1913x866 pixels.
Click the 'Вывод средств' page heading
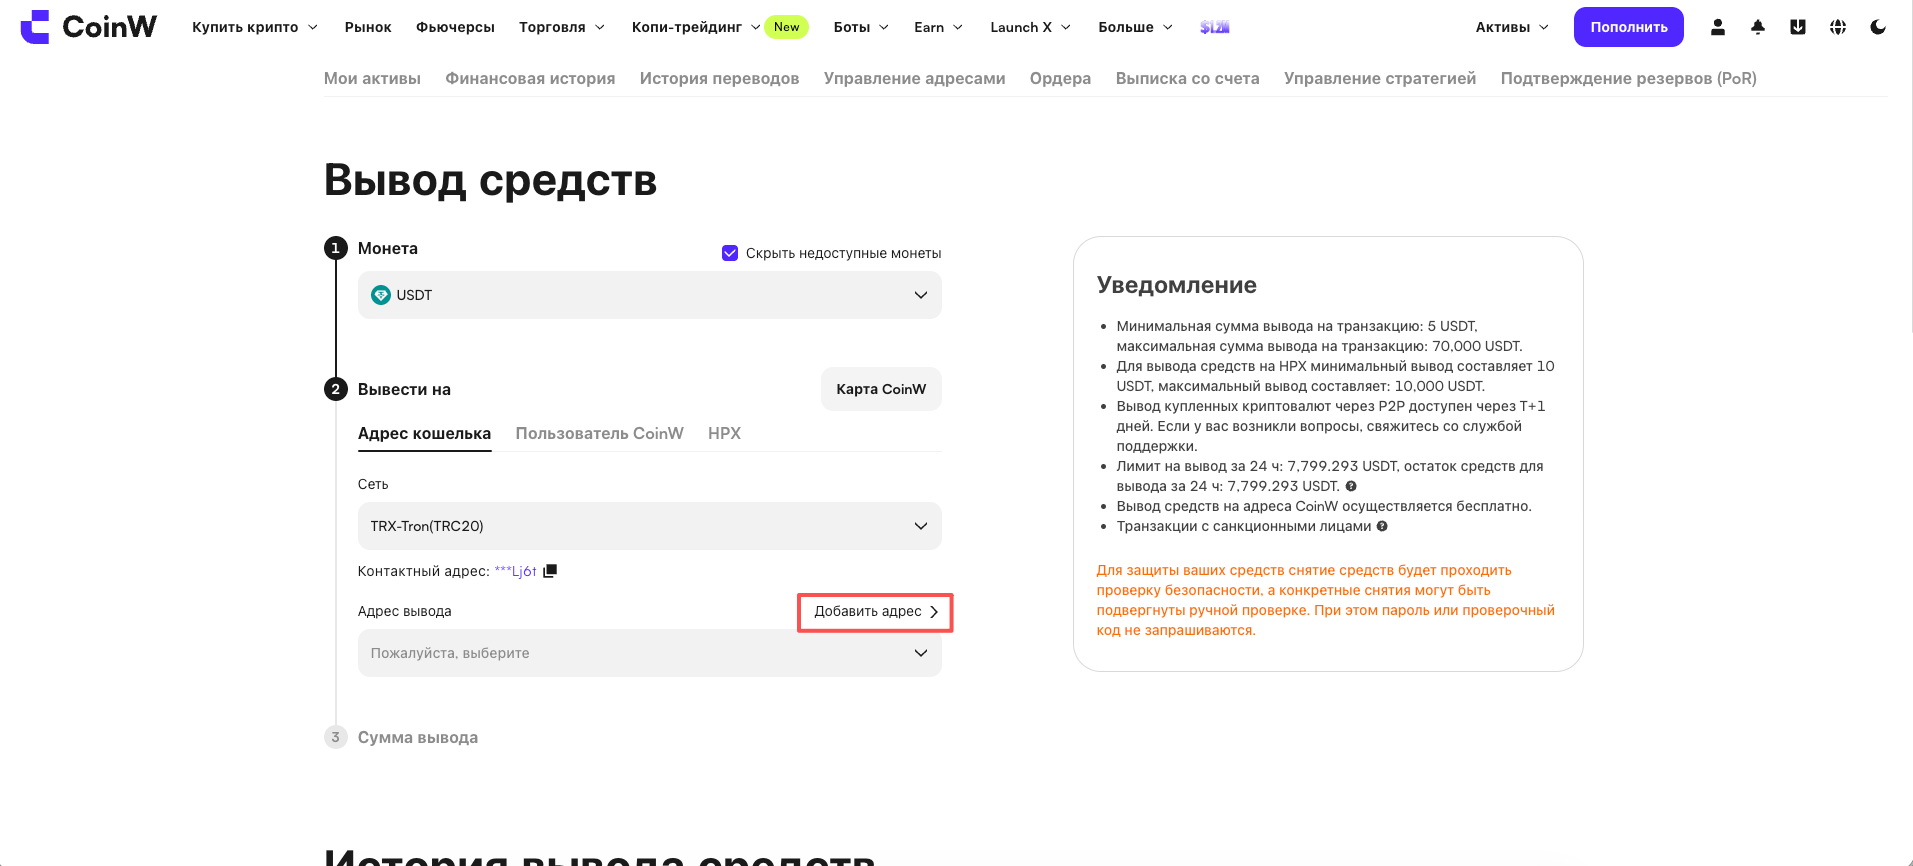point(491,180)
